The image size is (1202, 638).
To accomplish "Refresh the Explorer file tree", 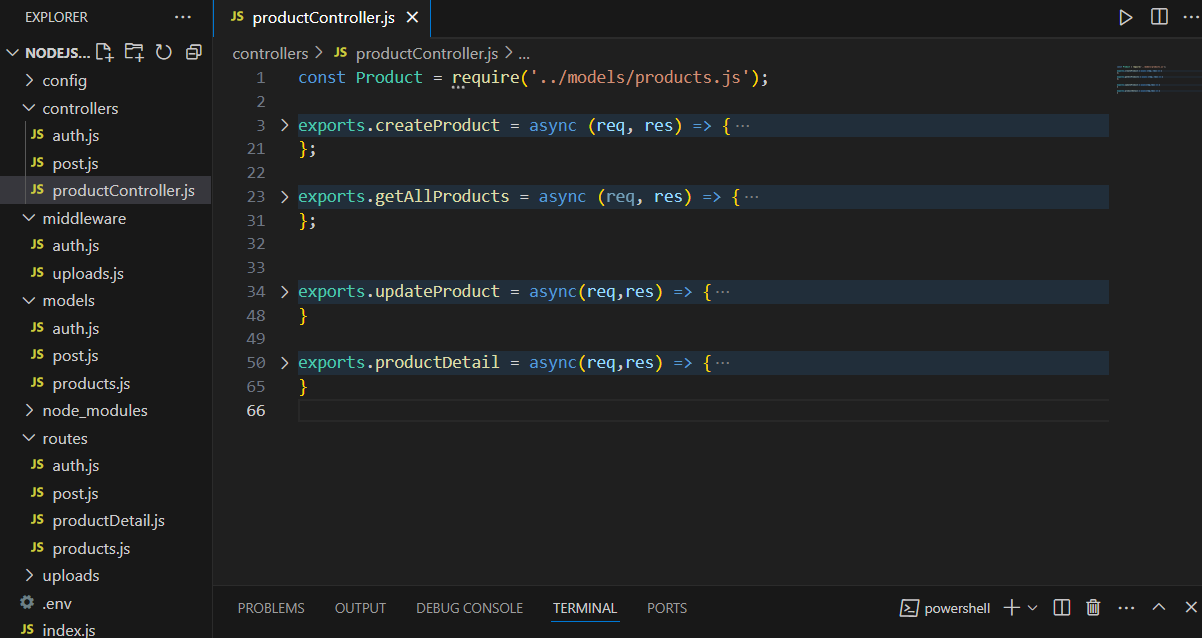I will pyautogui.click(x=164, y=52).
